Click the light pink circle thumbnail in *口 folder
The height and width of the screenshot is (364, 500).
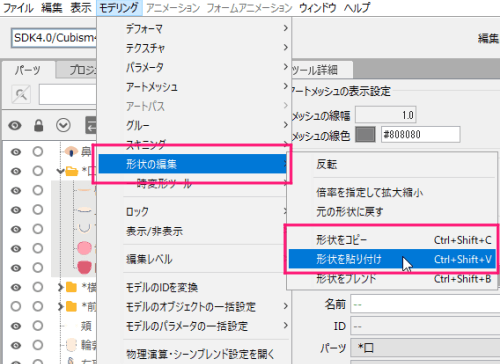(84, 248)
